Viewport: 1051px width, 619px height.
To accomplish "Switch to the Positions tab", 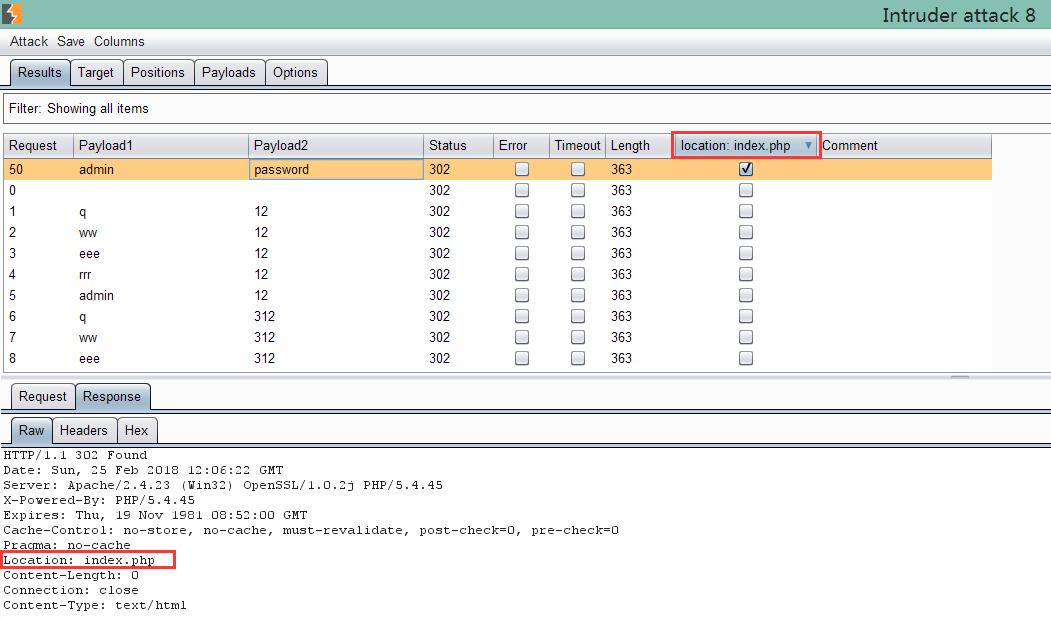I will 158,72.
